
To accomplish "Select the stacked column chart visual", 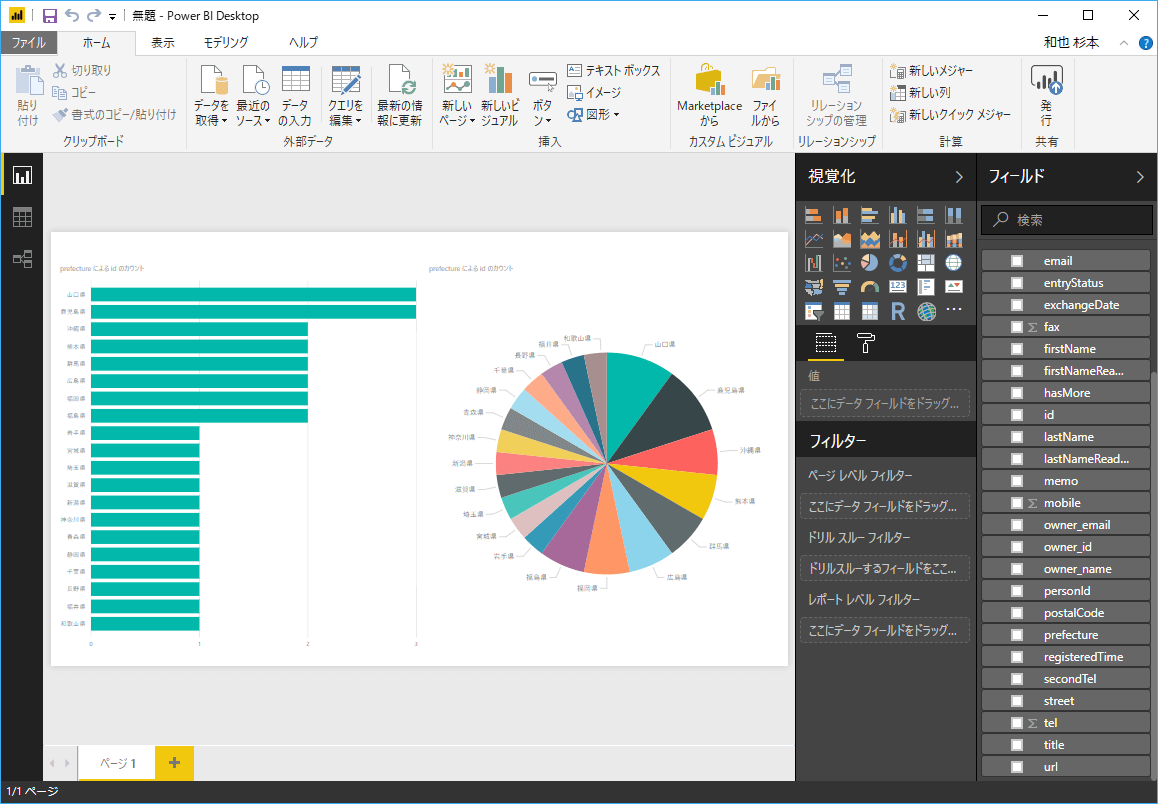I will pyautogui.click(x=841, y=216).
